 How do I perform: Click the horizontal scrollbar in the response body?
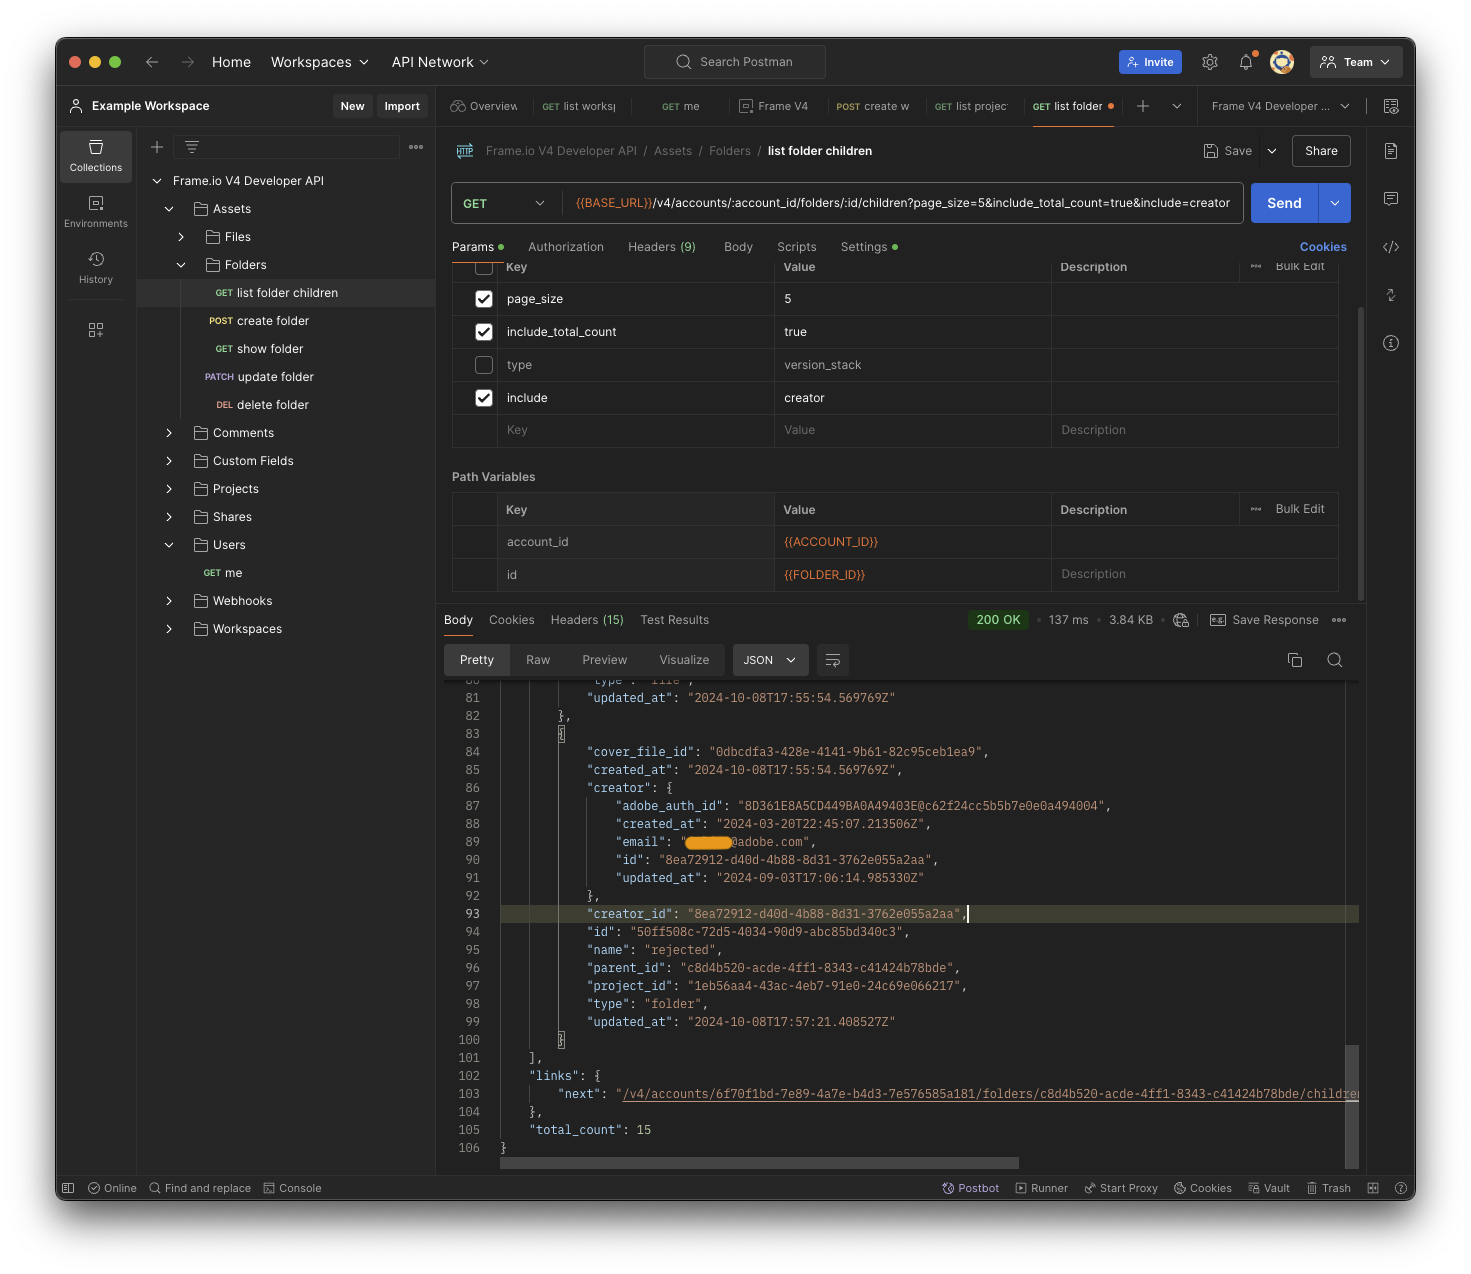759,1163
